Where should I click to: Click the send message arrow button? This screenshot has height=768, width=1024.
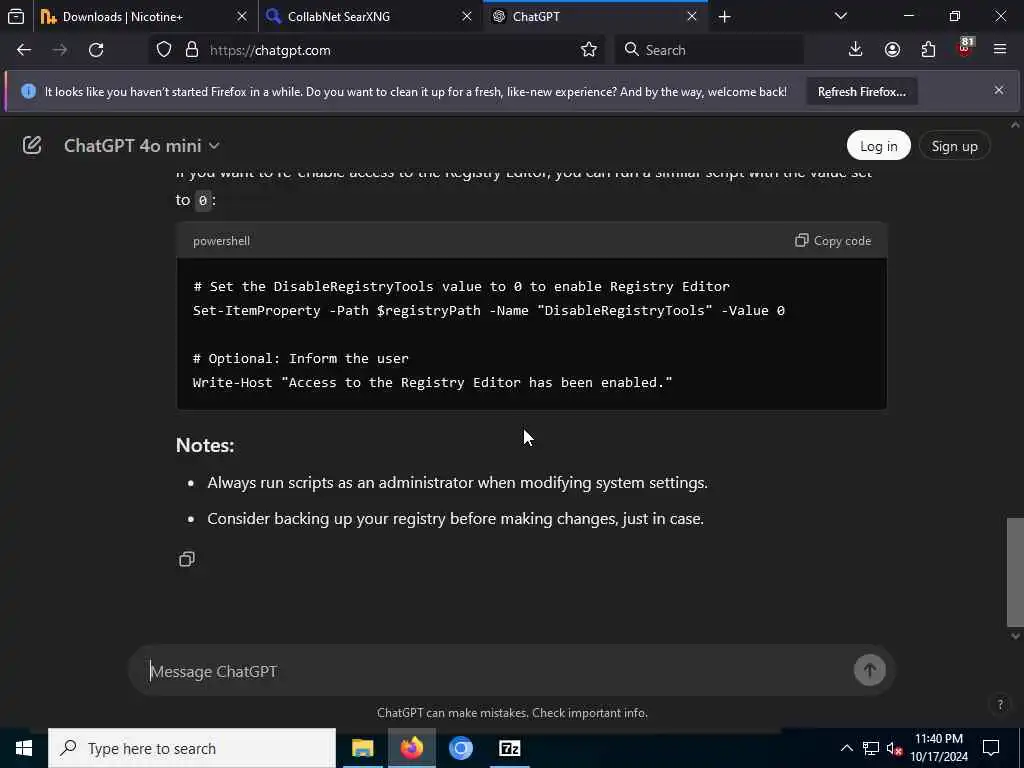tap(869, 670)
